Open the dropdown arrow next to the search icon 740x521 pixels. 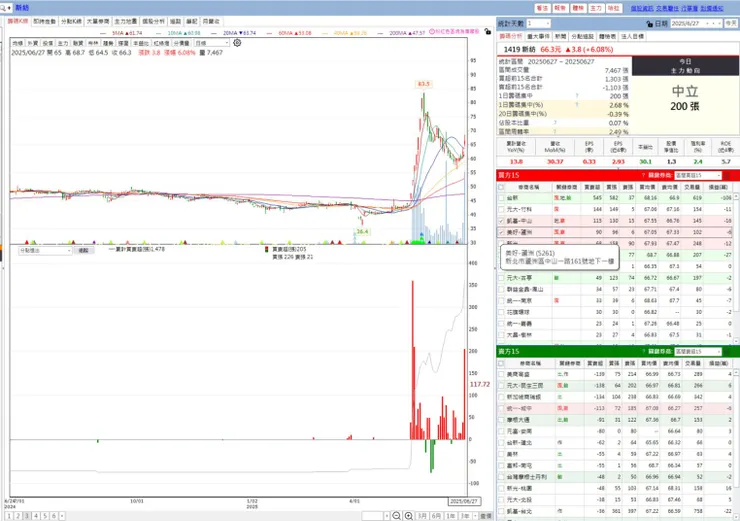pos(9,8)
